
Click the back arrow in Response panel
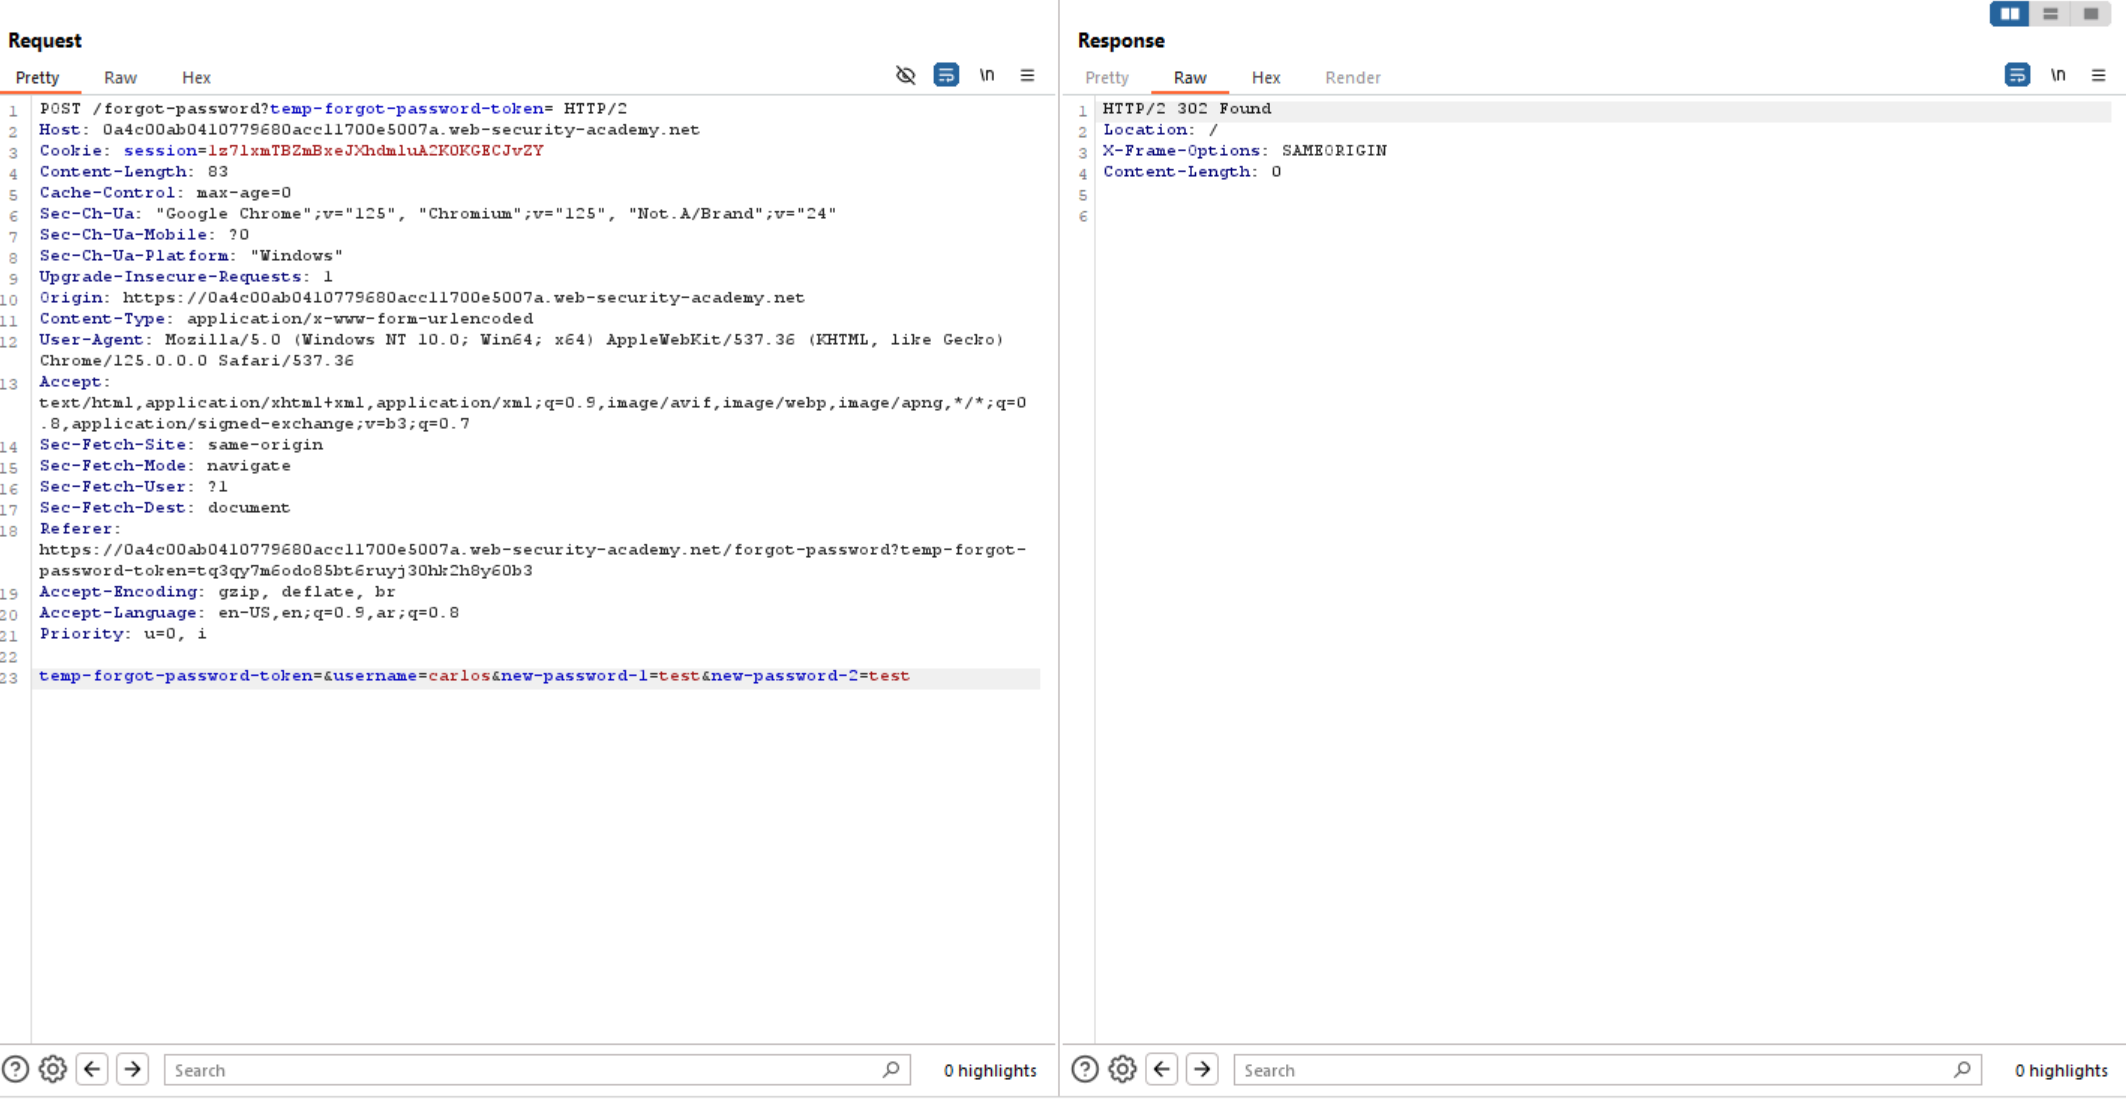click(1160, 1070)
